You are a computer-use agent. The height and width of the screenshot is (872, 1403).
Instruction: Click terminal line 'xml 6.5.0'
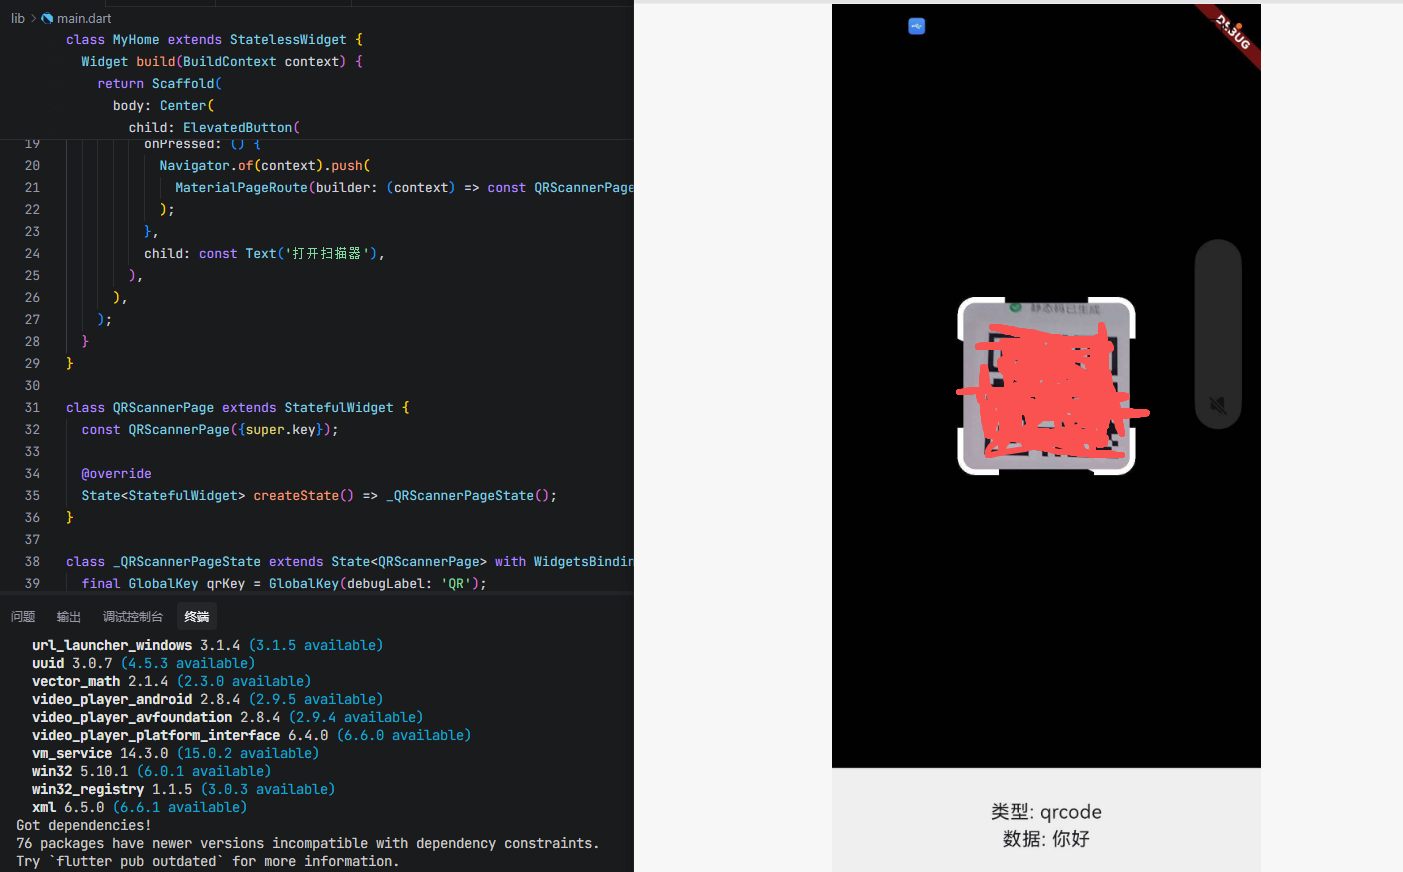click(139, 808)
